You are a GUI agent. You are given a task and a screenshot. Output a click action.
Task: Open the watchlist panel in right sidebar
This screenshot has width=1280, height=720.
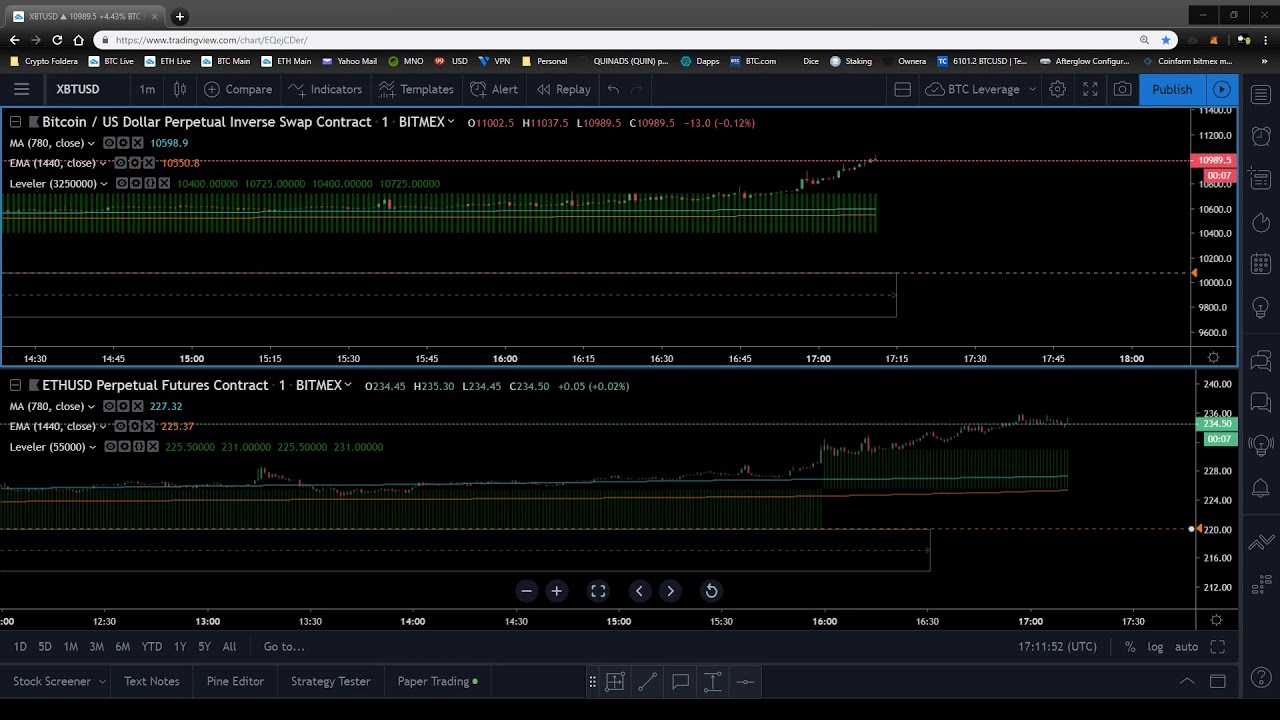(1260, 94)
